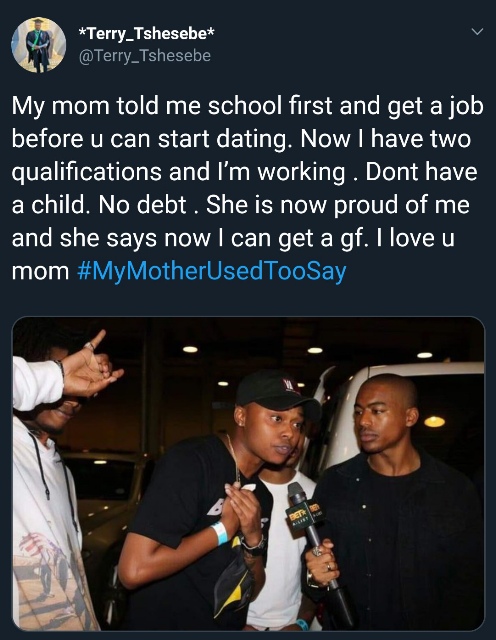496x640 pixels.
Task: Open the #MyMotherUsedTooSay hashtag
Action: [211, 271]
